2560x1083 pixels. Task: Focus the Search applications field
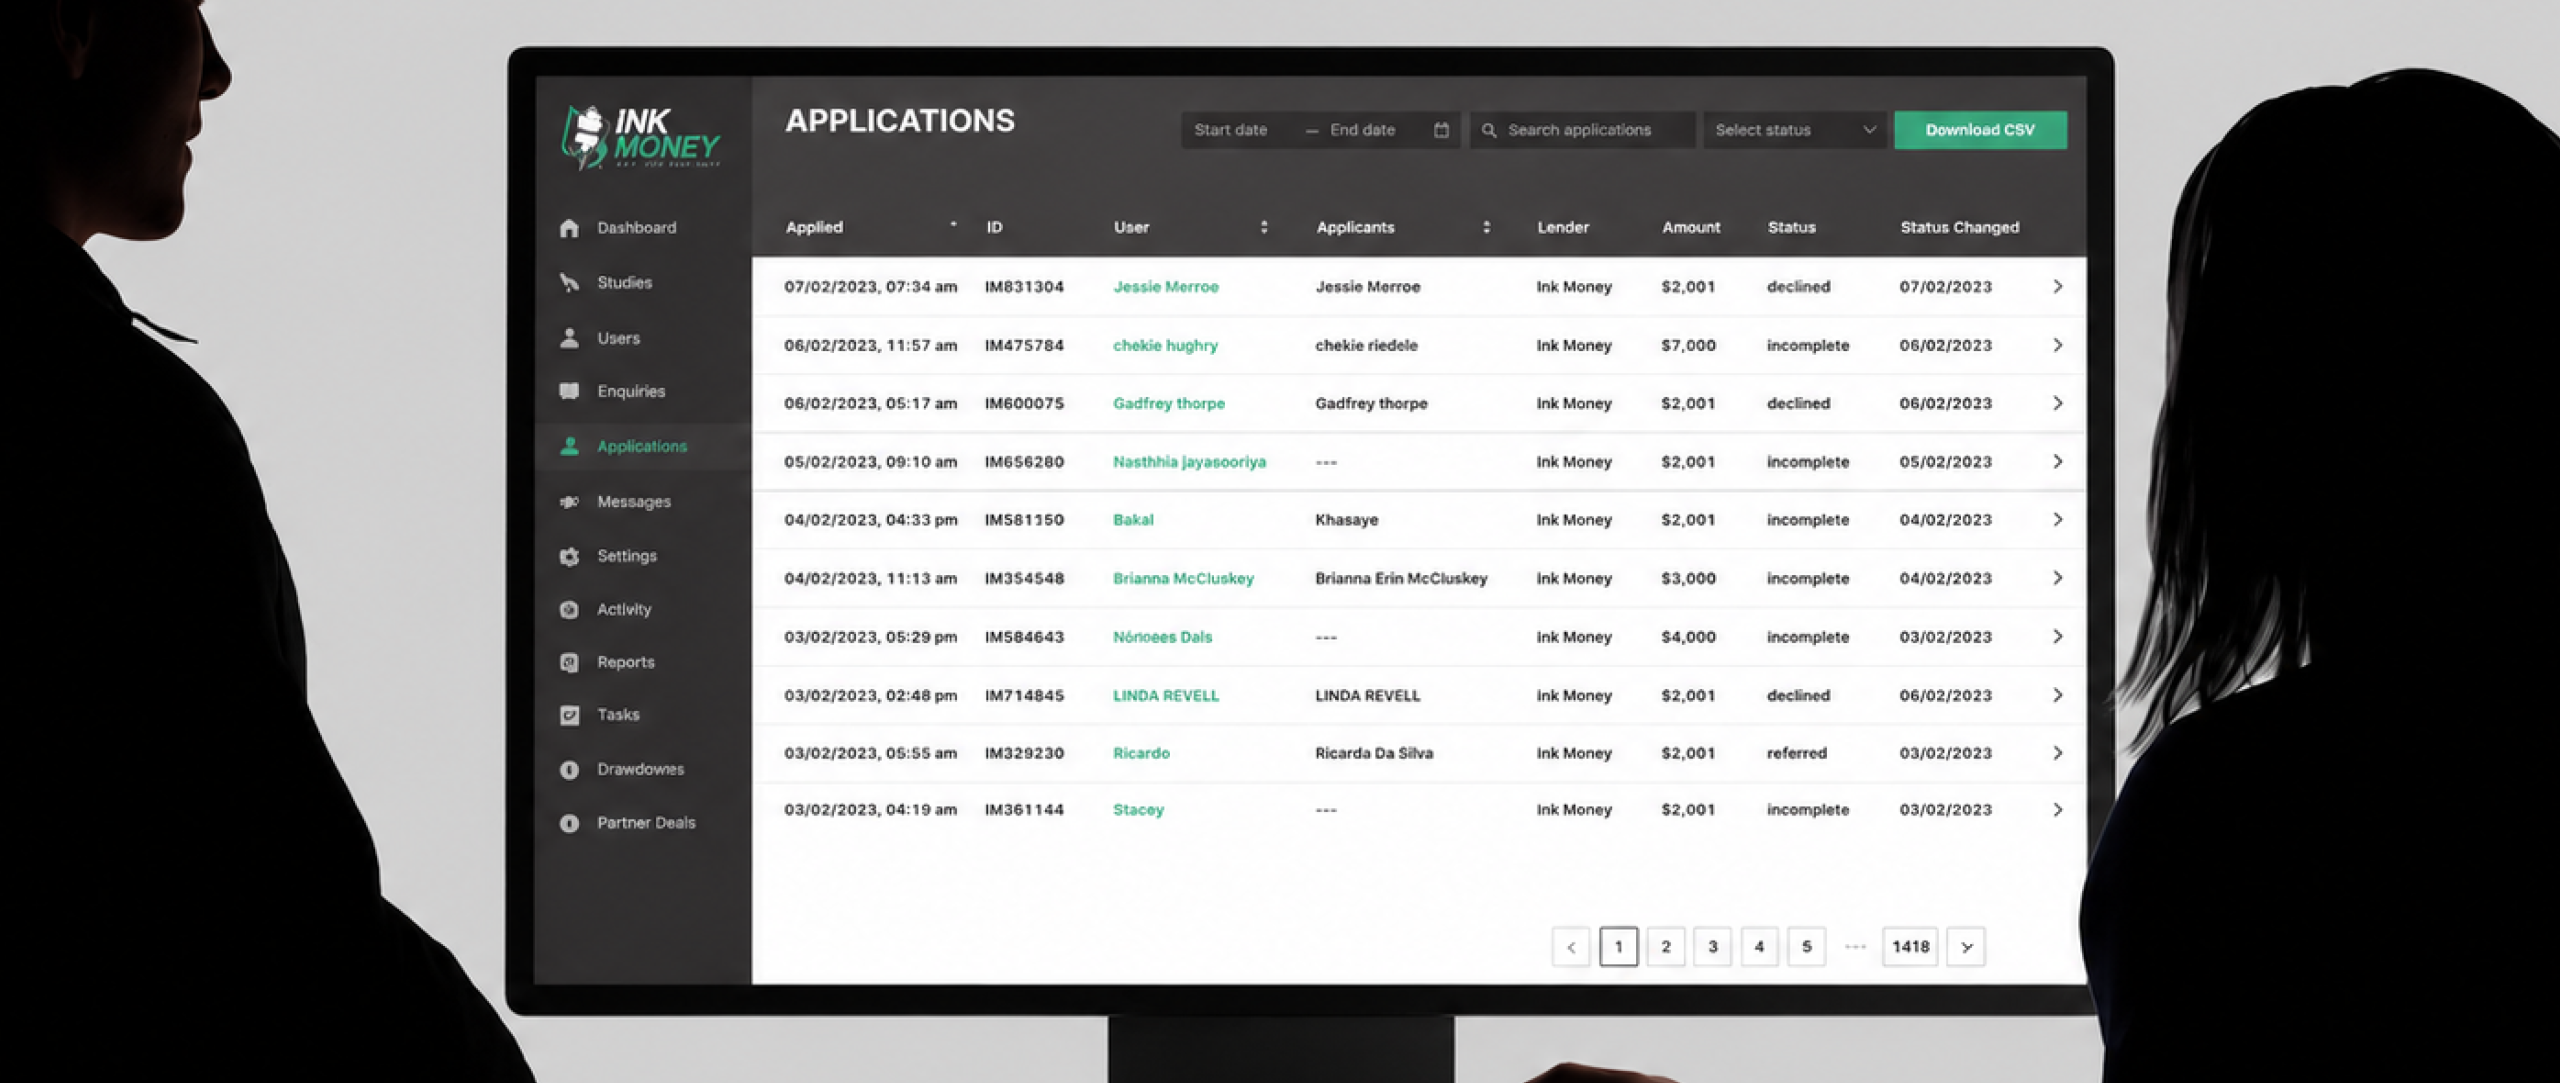[1582, 130]
